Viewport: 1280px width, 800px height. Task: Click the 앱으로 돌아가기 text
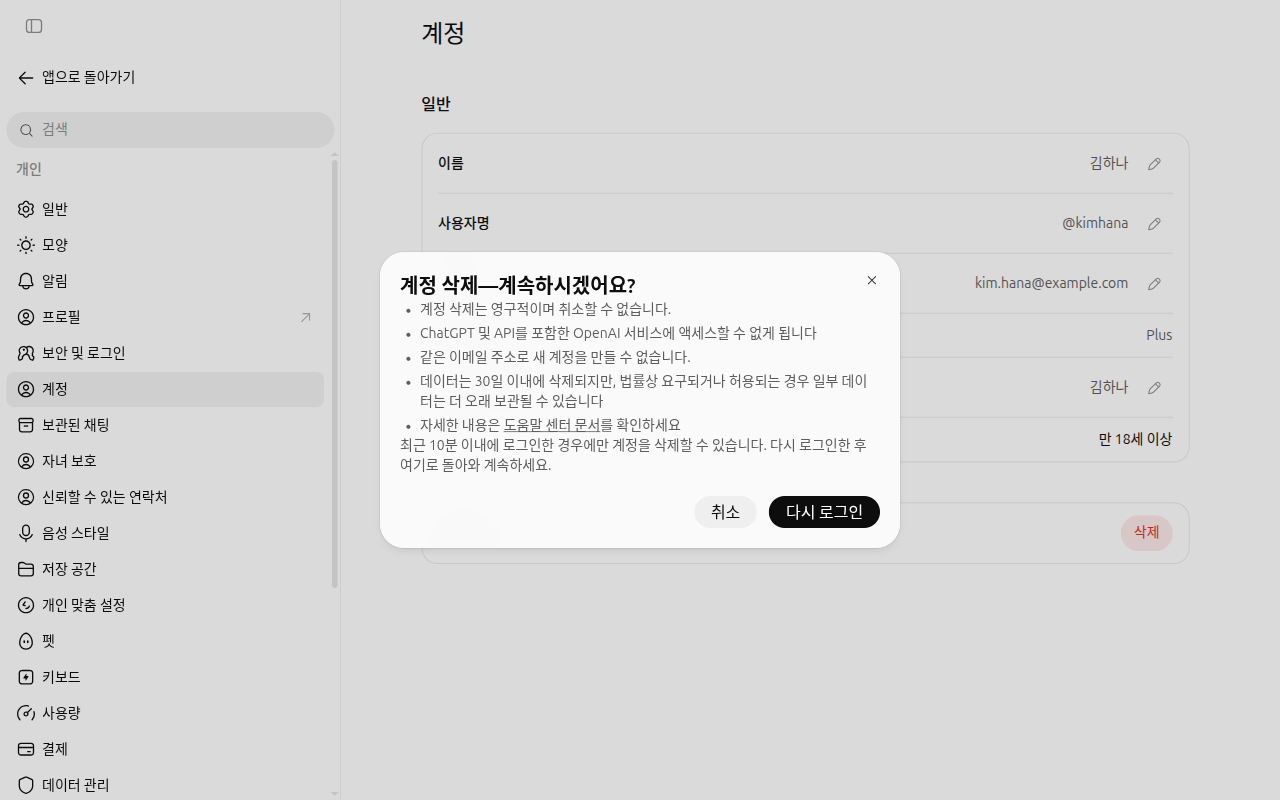(x=88, y=77)
